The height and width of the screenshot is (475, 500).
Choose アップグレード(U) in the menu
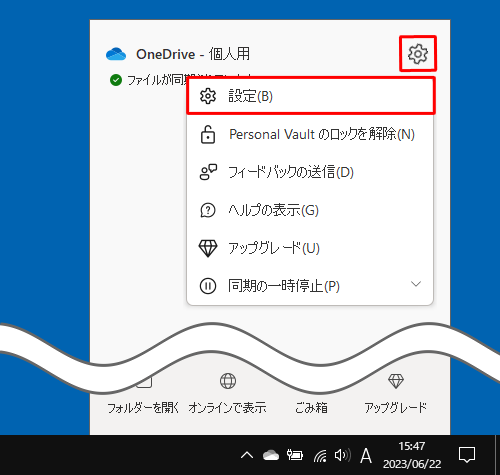310,248
